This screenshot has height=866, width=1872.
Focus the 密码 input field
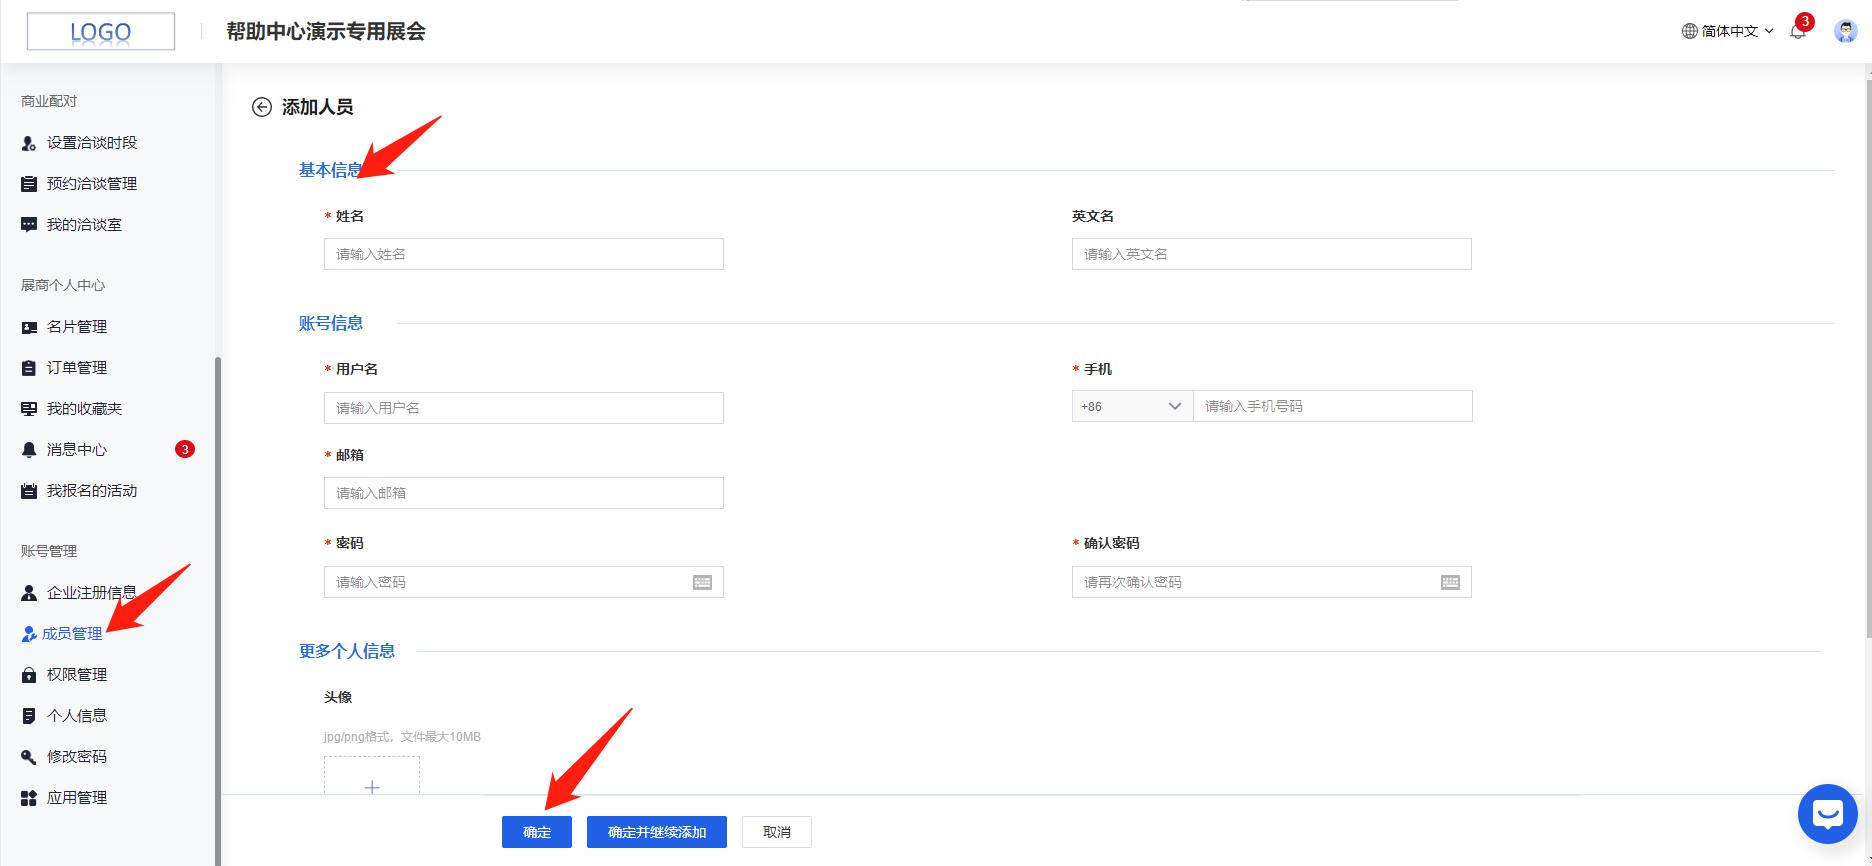(524, 582)
